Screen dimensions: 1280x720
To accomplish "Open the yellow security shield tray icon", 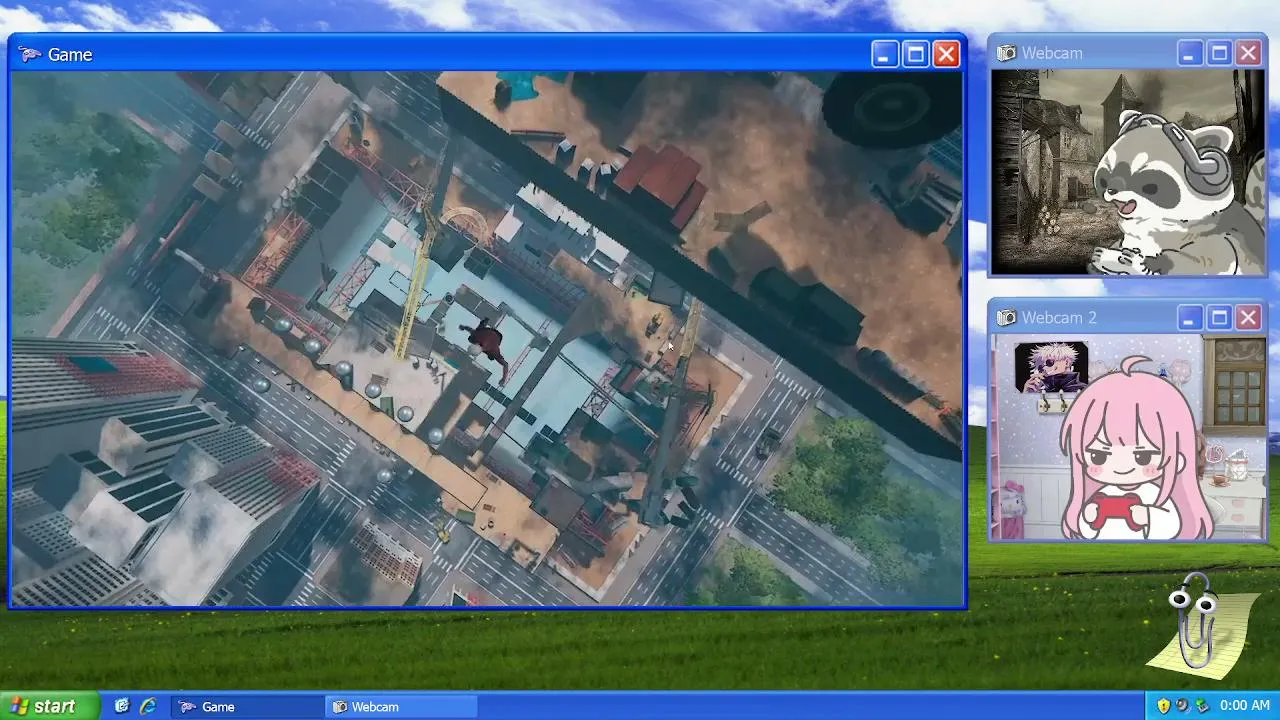I will click(x=1163, y=706).
